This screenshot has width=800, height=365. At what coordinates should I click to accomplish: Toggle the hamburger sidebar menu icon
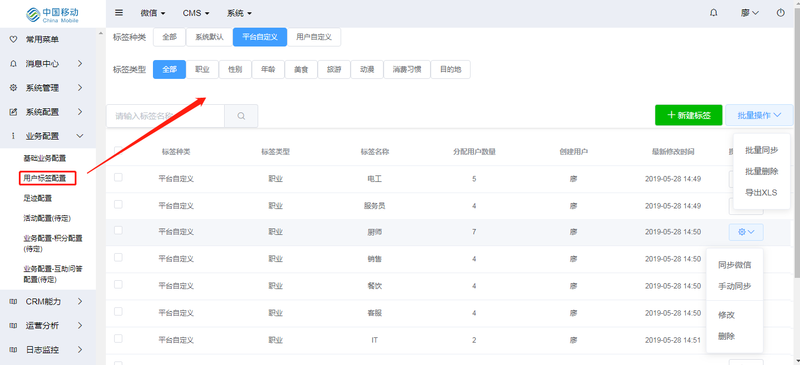coord(119,13)
